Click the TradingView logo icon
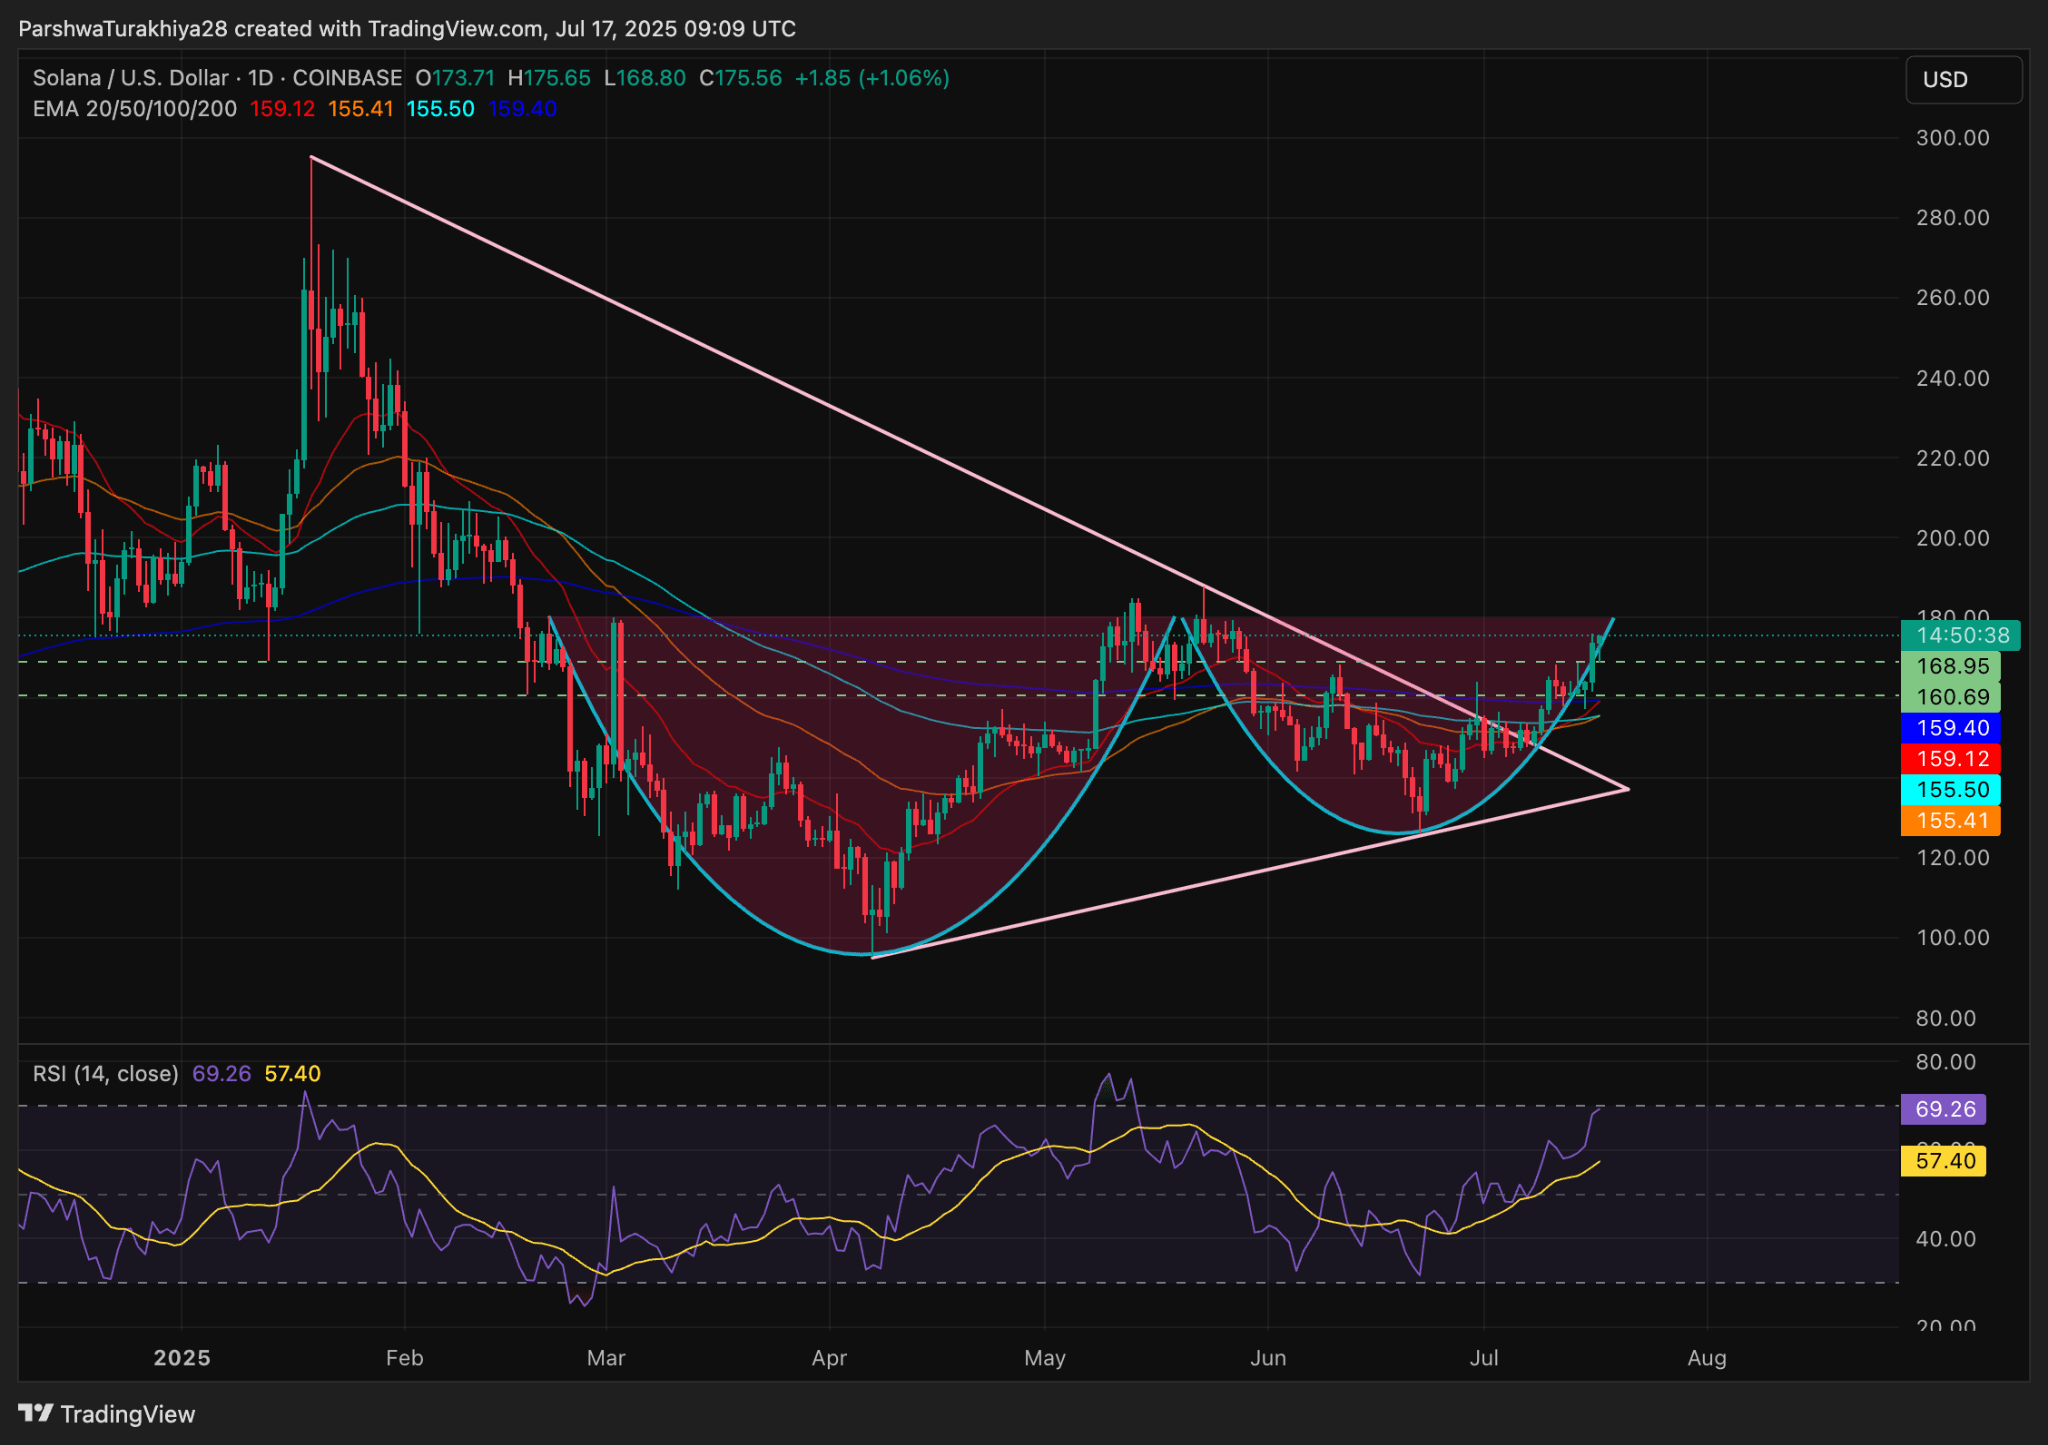The width and height of the screenshot is (2048, 1445). pyautogui.click(x=38, y=1414)
